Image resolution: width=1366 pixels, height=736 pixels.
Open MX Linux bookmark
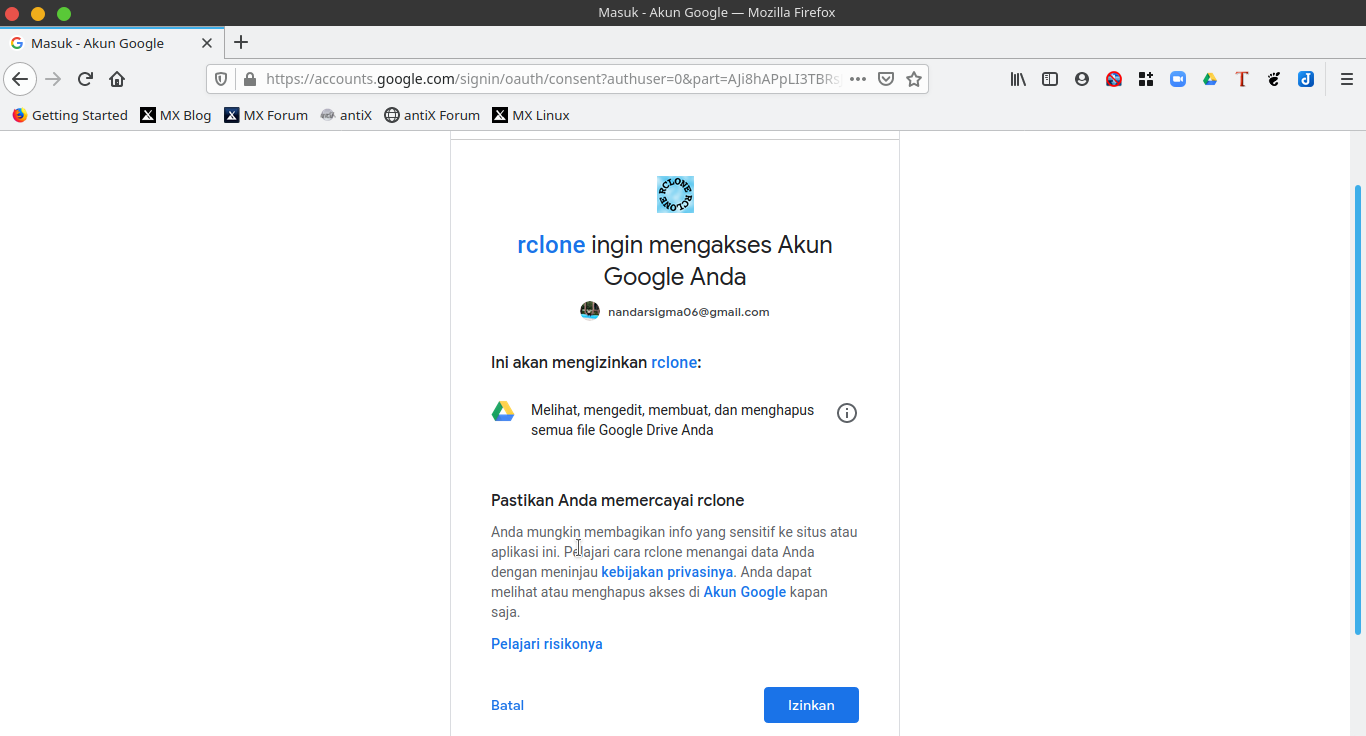coord(531,115)
